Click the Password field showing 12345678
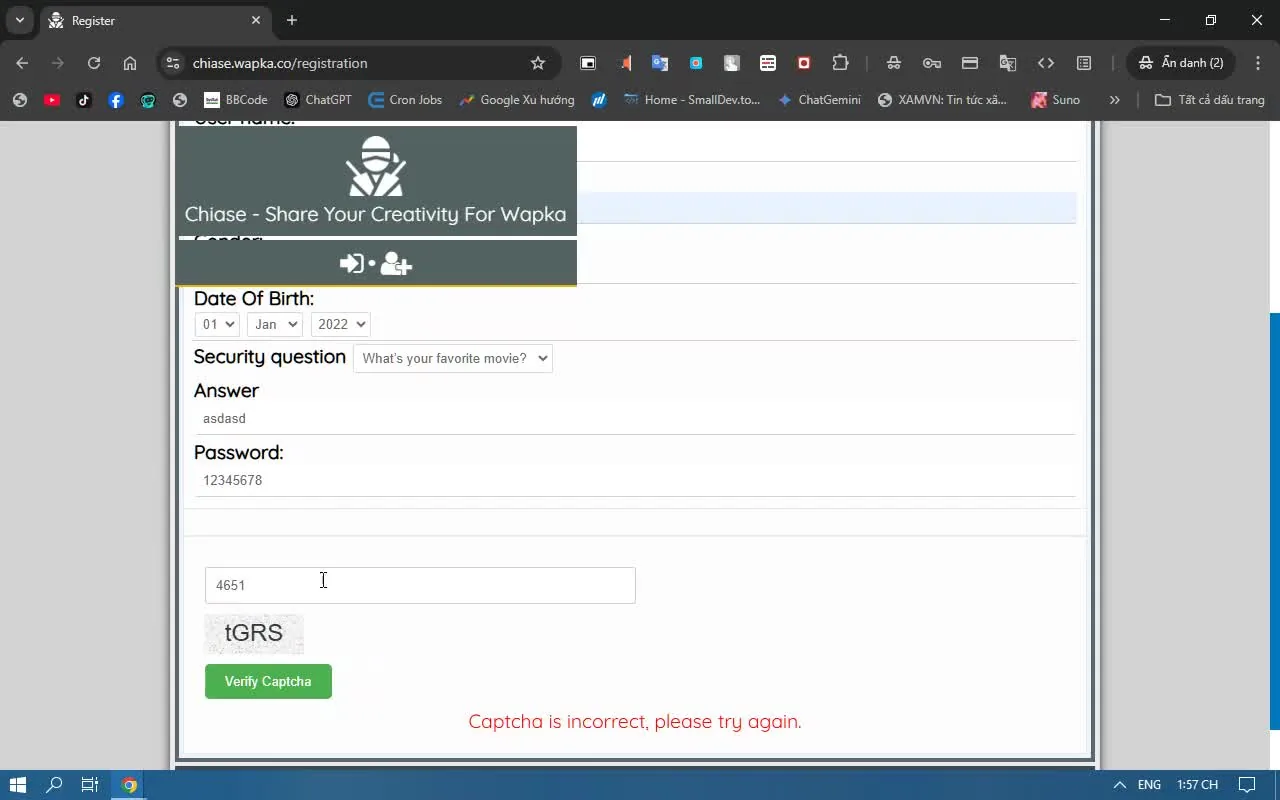The image size is (1280, 800). (634, 480)
